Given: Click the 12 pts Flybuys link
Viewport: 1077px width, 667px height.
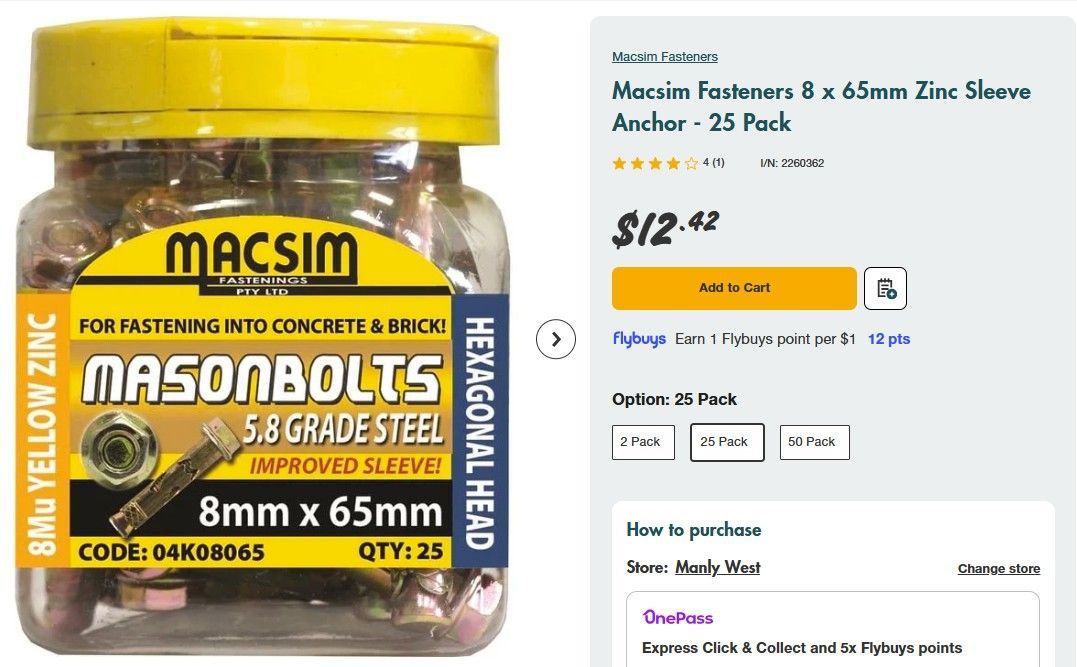Looking at the screenshot, I should pyautogui.click(x=889, y=339).
